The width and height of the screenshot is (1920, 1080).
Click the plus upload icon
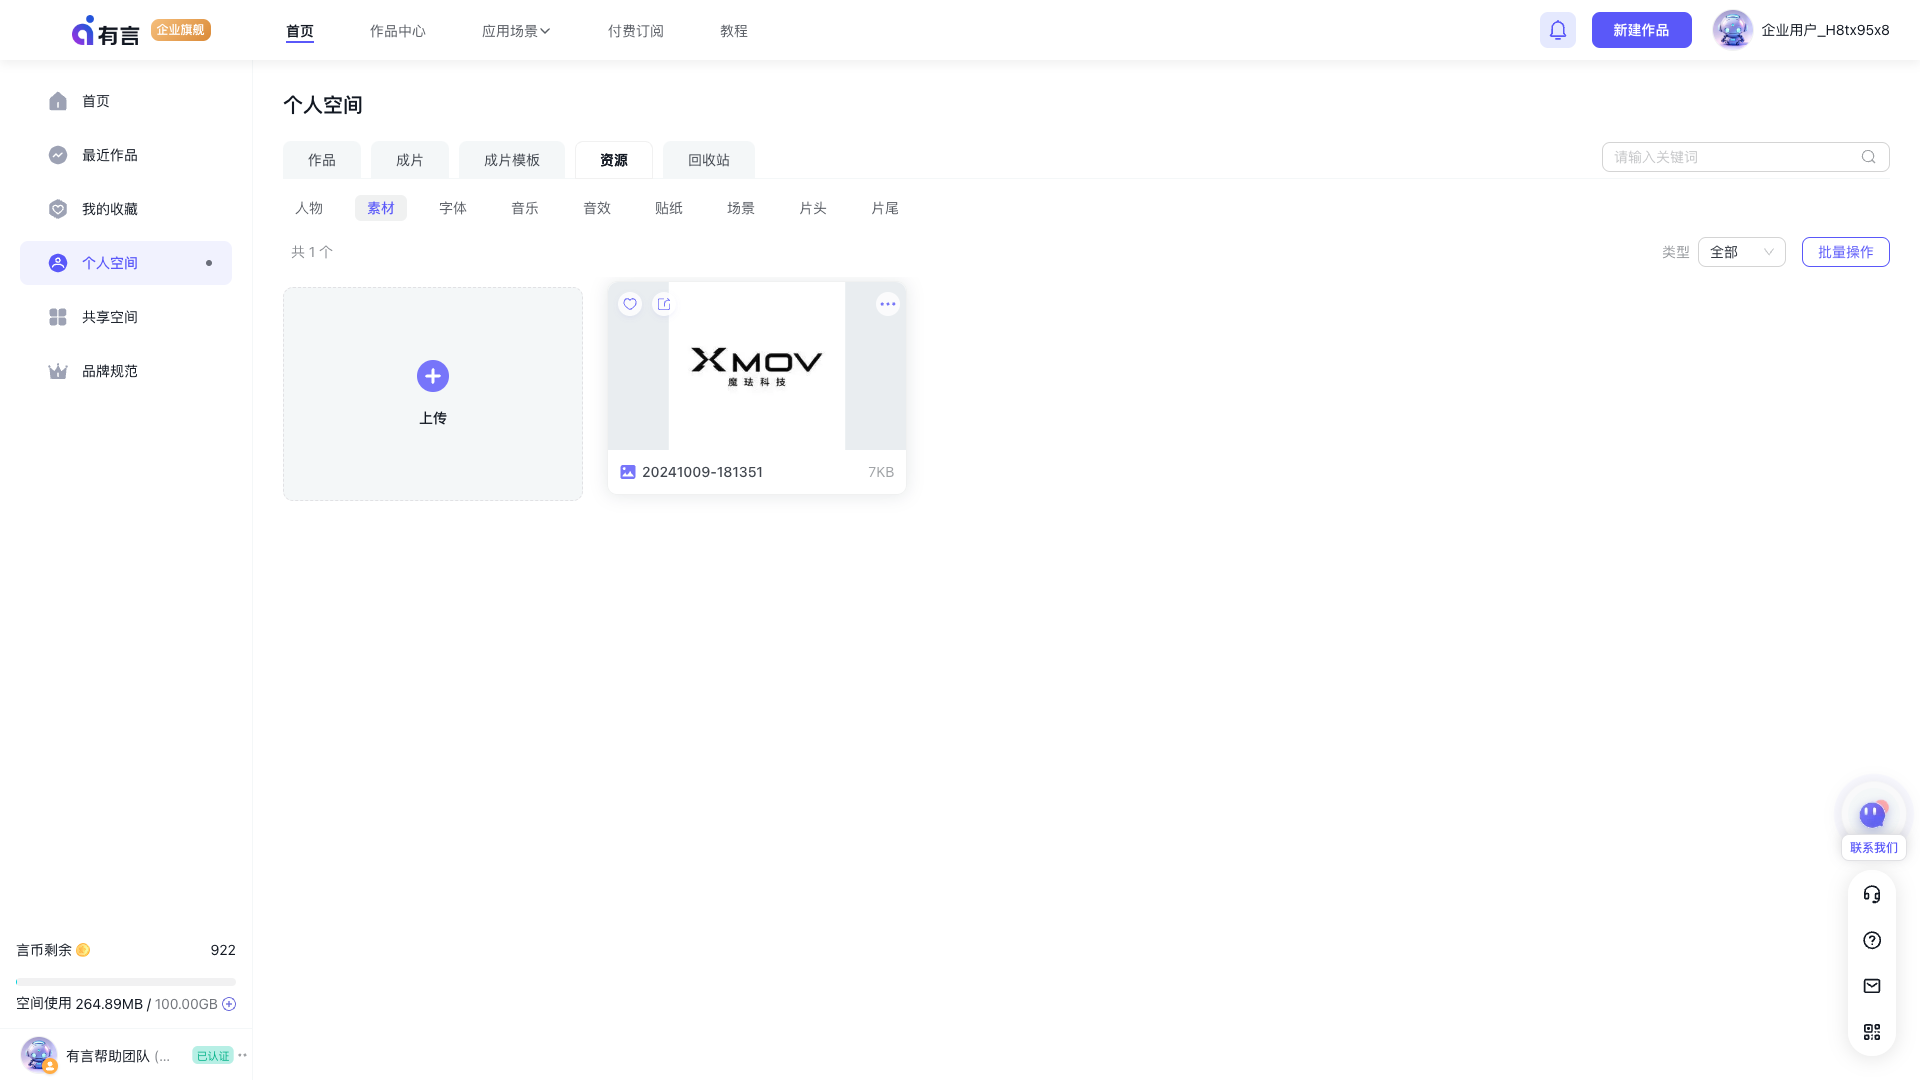click(433, 376)
